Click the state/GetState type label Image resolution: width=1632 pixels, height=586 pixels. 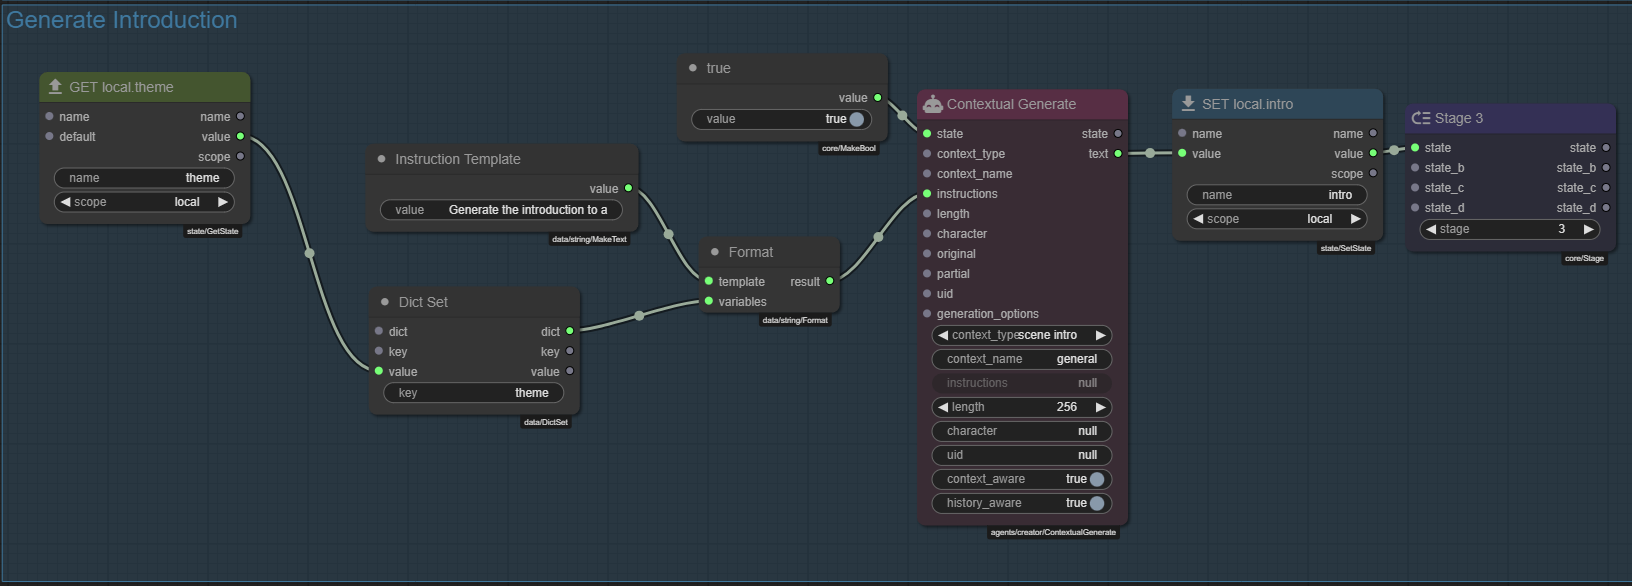(x=213, y=231)
